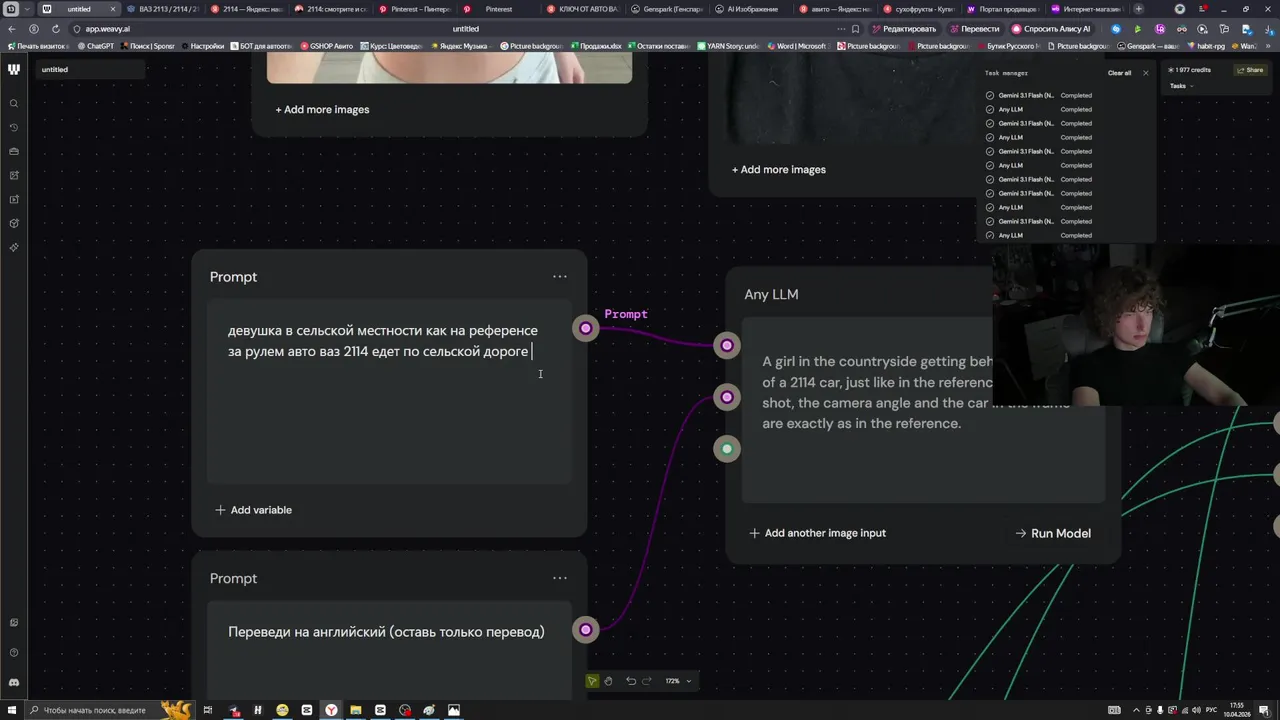
Task: Click the Windows Start button
Action: click(11, 710)
